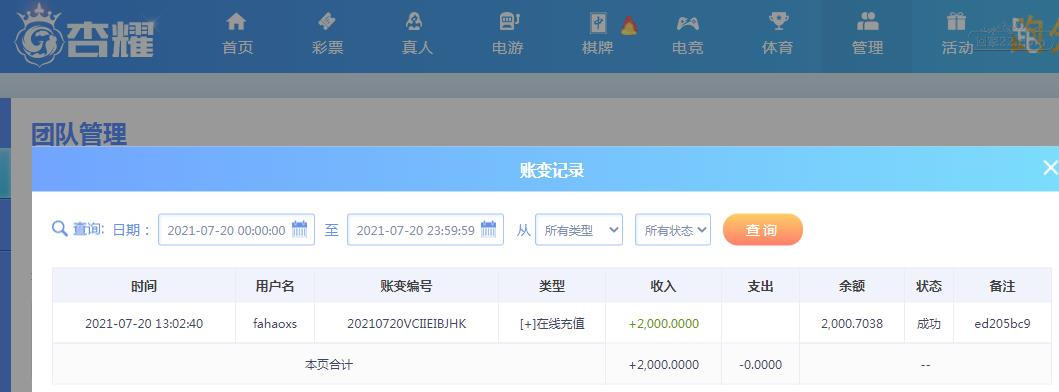The image size is (1059, 392).
Task: Select the 电游 slot machine icon
Action: (x=509, y=22)
